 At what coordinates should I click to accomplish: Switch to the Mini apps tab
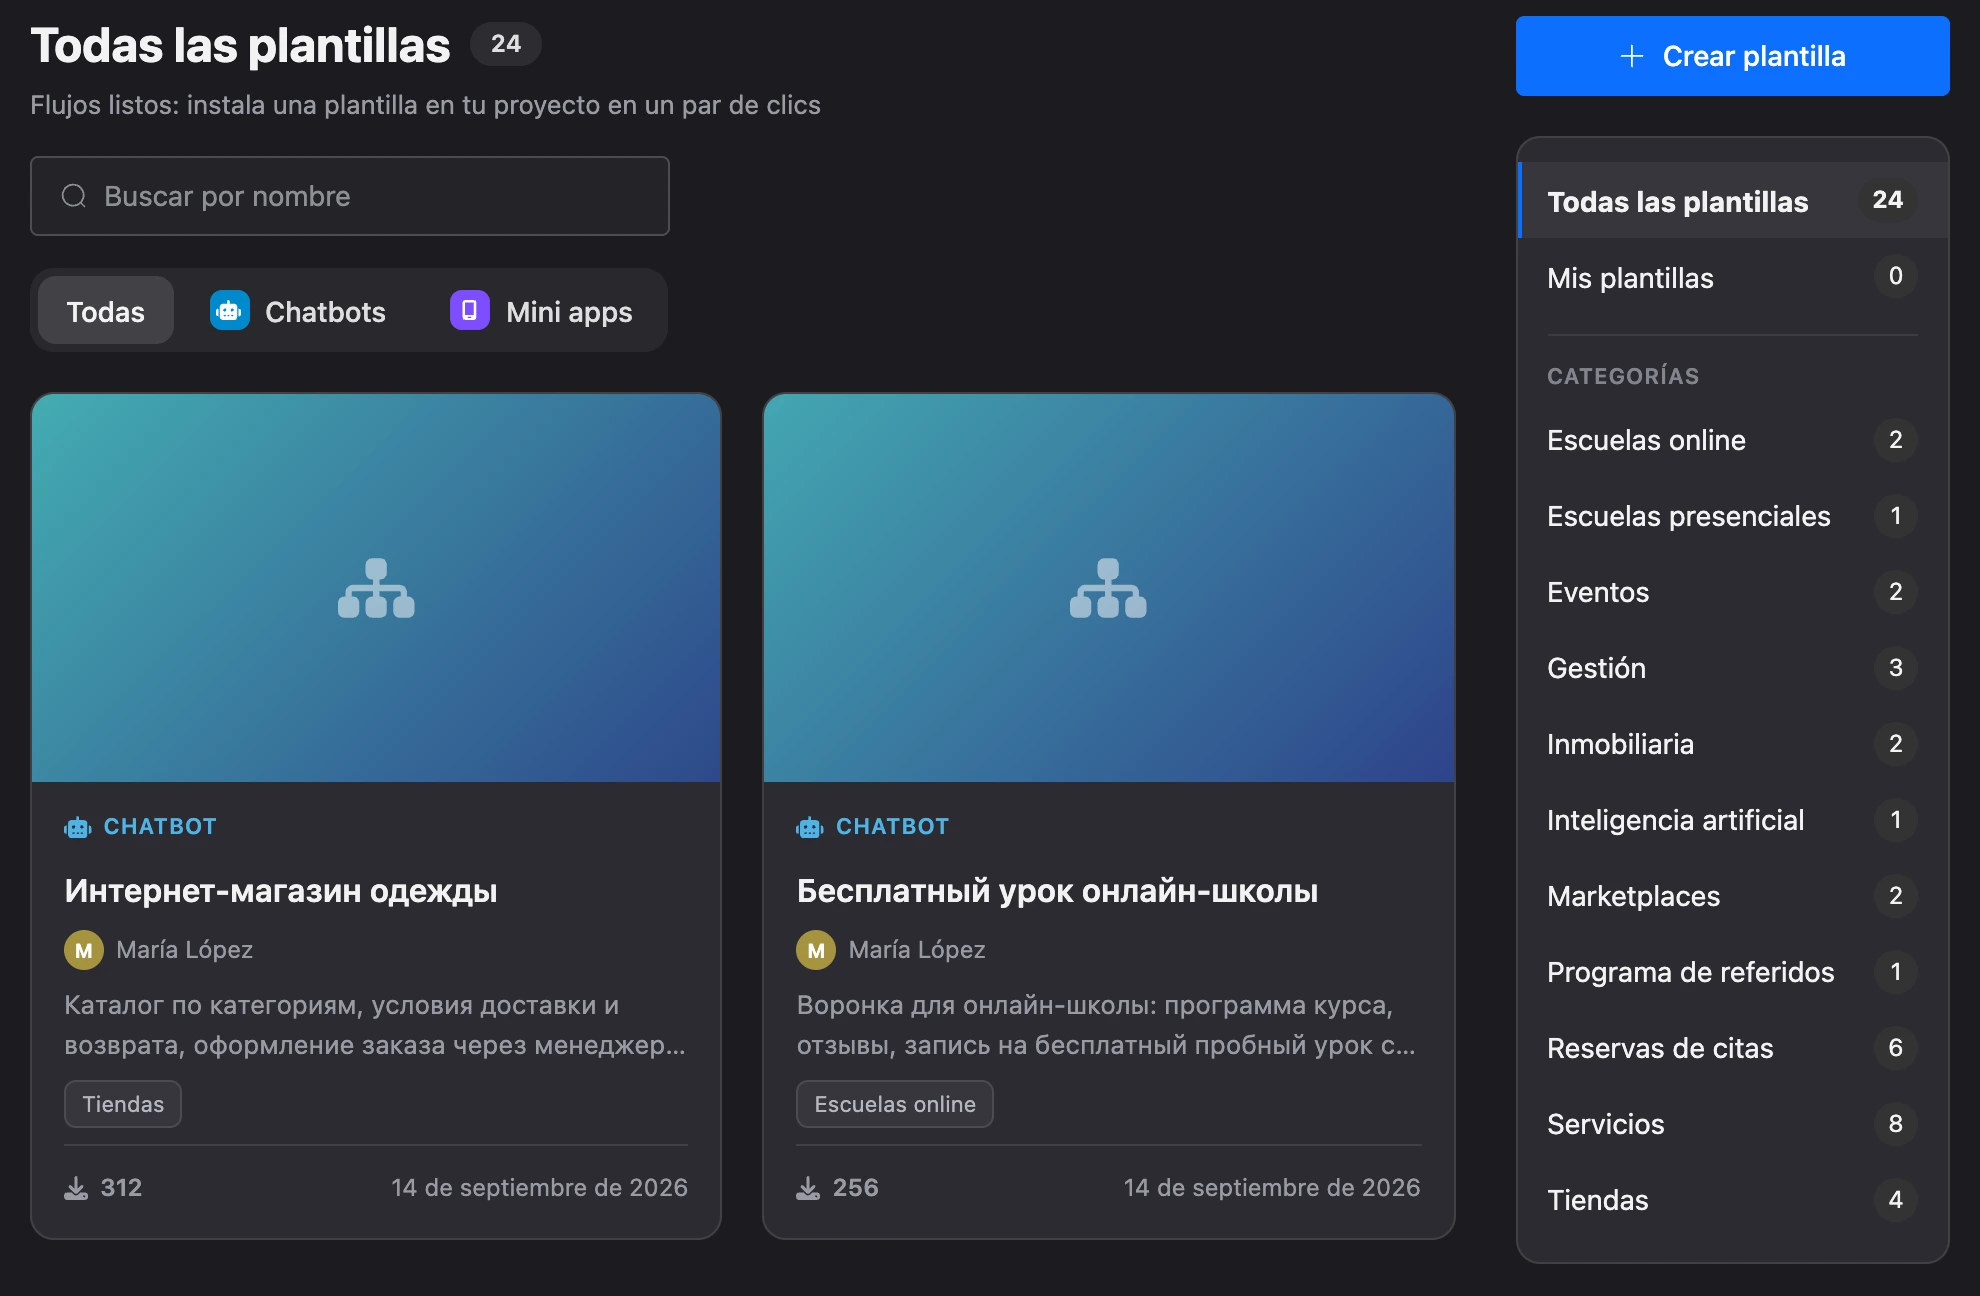tap(541, 311)
